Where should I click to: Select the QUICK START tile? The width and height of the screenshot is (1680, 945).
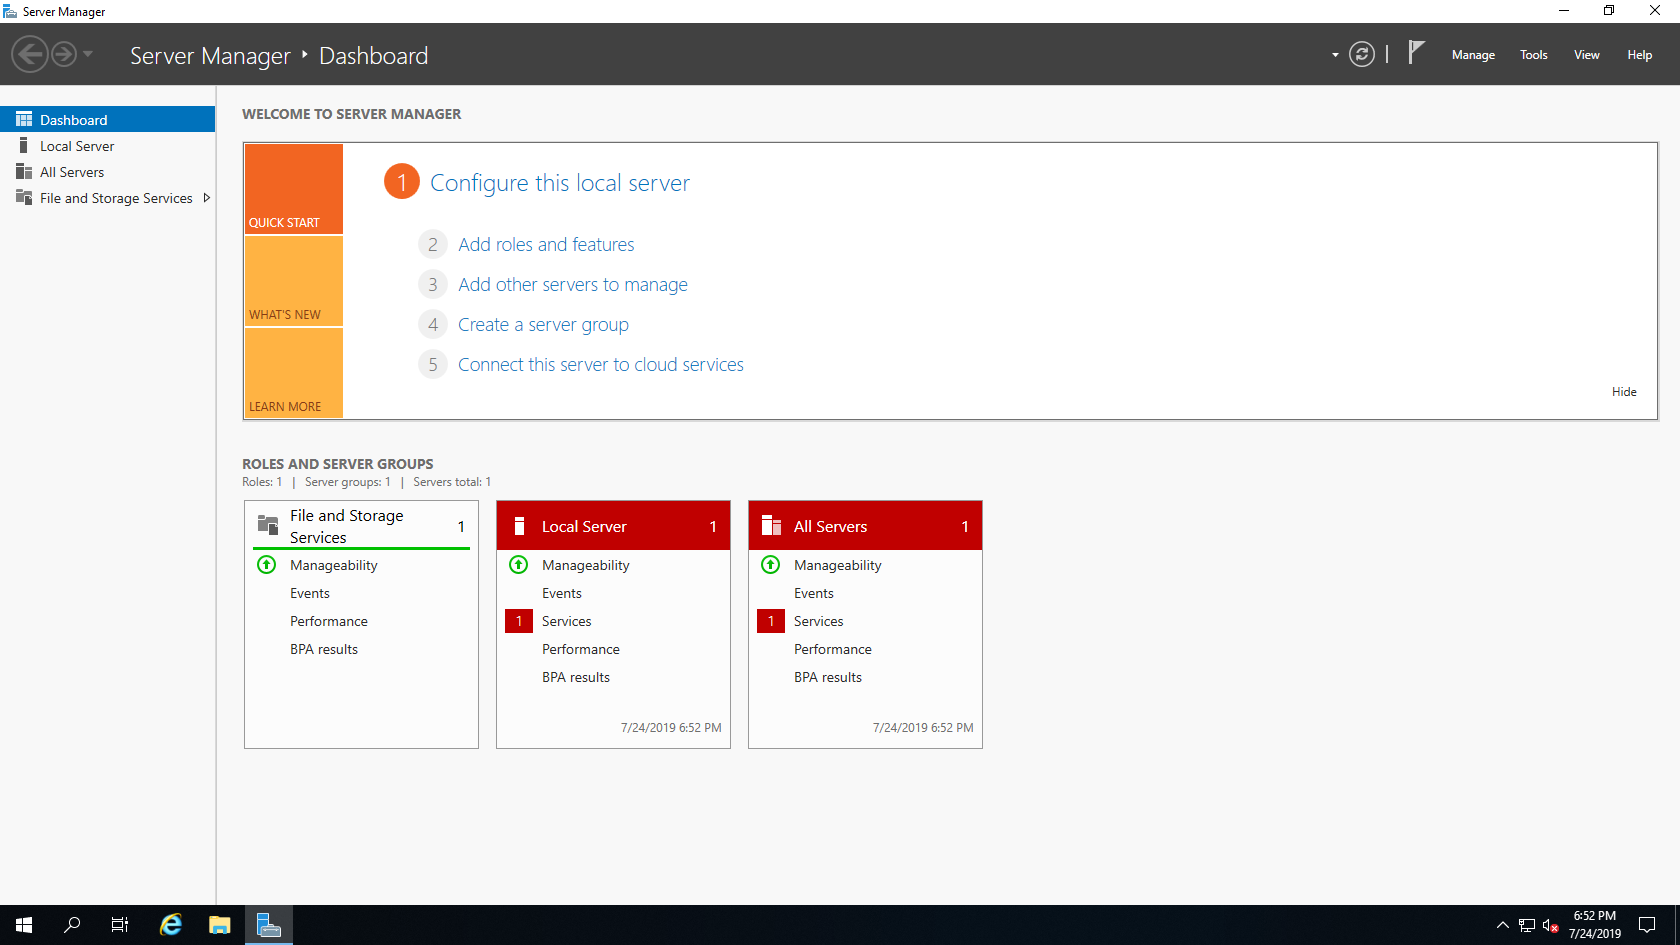coord(294,189)
